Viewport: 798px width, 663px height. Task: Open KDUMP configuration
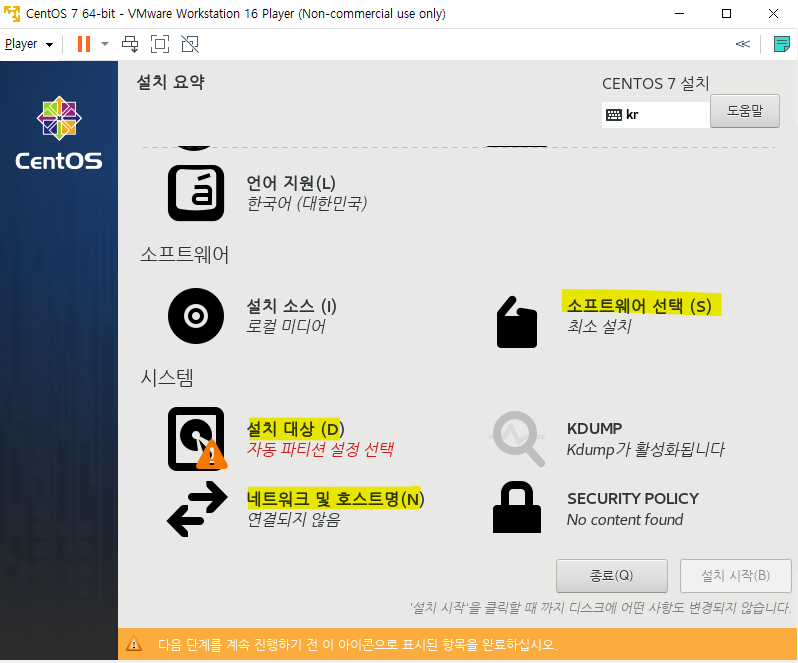pos(594,428)
